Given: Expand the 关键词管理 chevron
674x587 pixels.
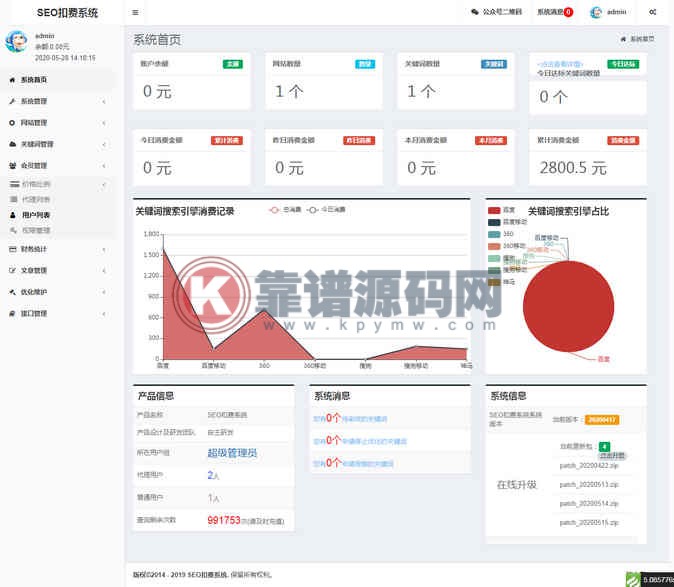Looking at the screenshot, I should [x=104, y=144].
